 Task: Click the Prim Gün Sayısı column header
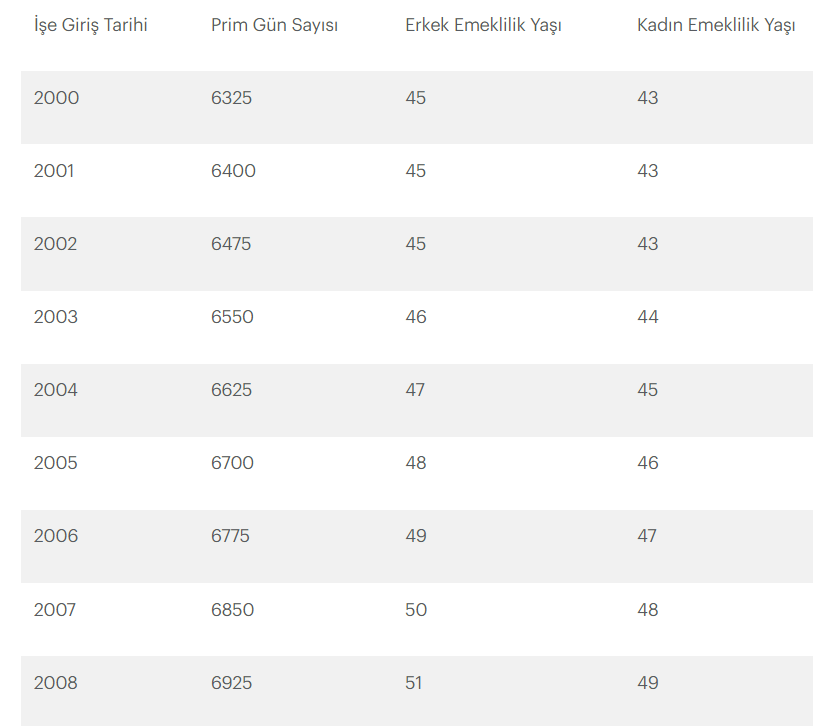point(274,25)
